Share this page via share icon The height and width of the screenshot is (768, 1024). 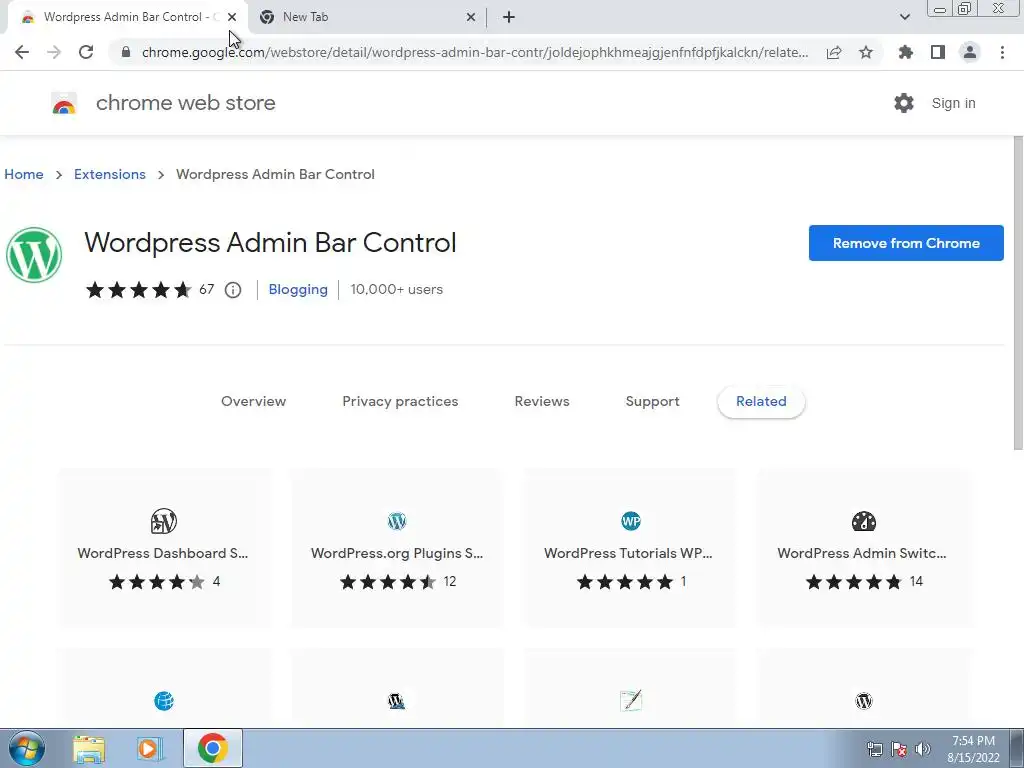coord(834,52)
